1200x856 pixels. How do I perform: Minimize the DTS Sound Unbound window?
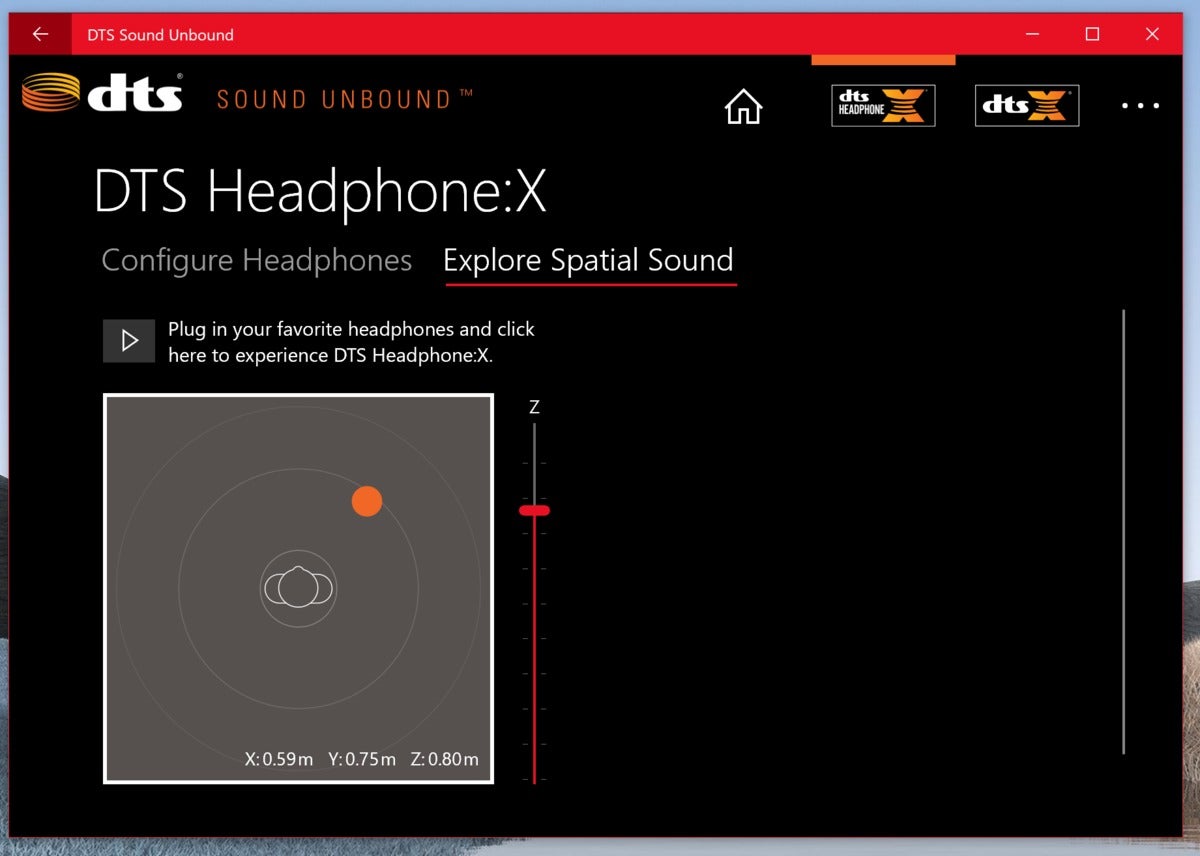coord(1031,34)
